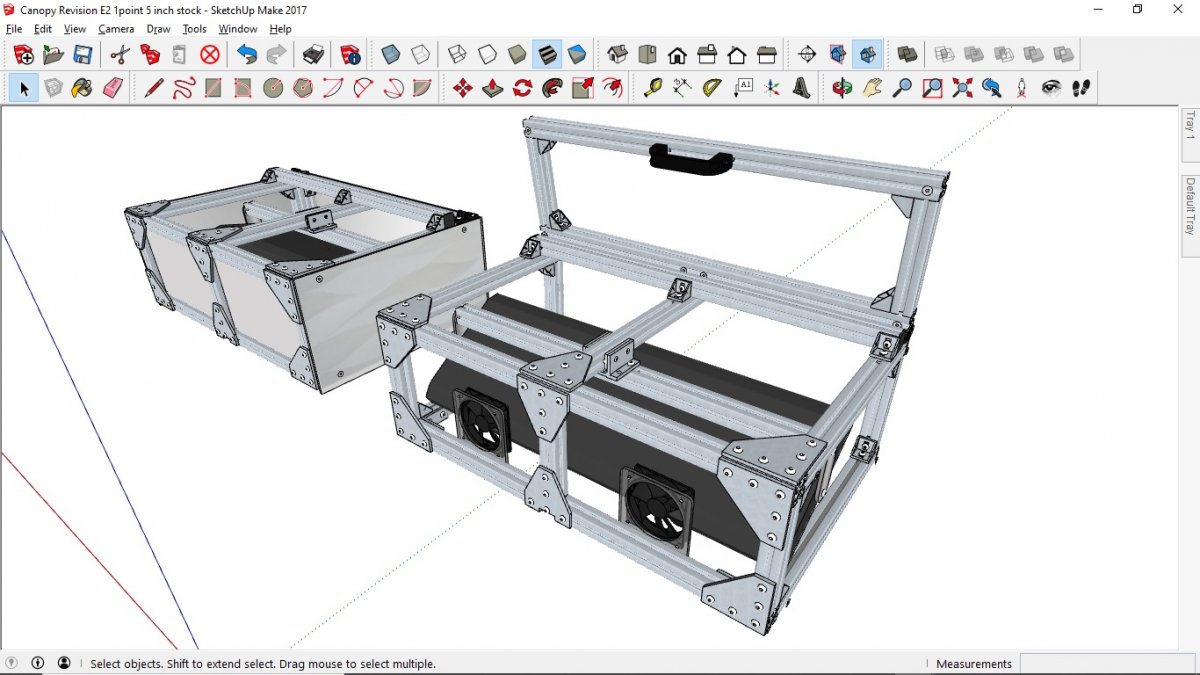Toggle X-ray face style
Screen dimensions: 1200x675
(x=391, y=54)
